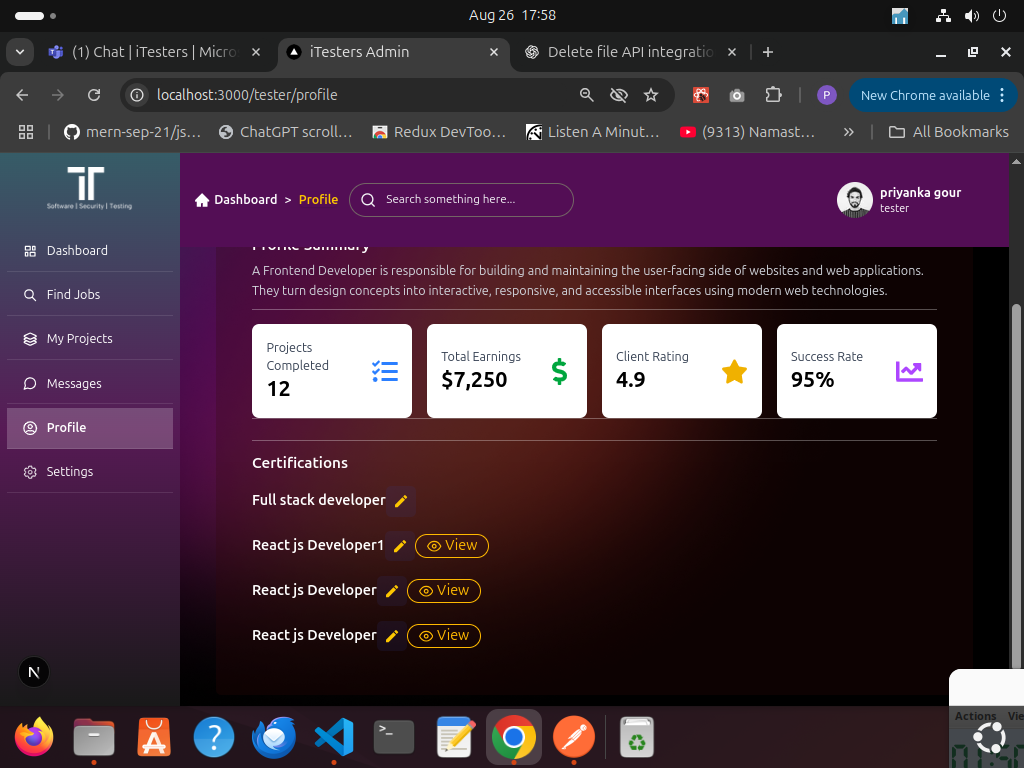Click edit pencil next to React js Developer1
Screen dimensions: 1024x768
400,546
